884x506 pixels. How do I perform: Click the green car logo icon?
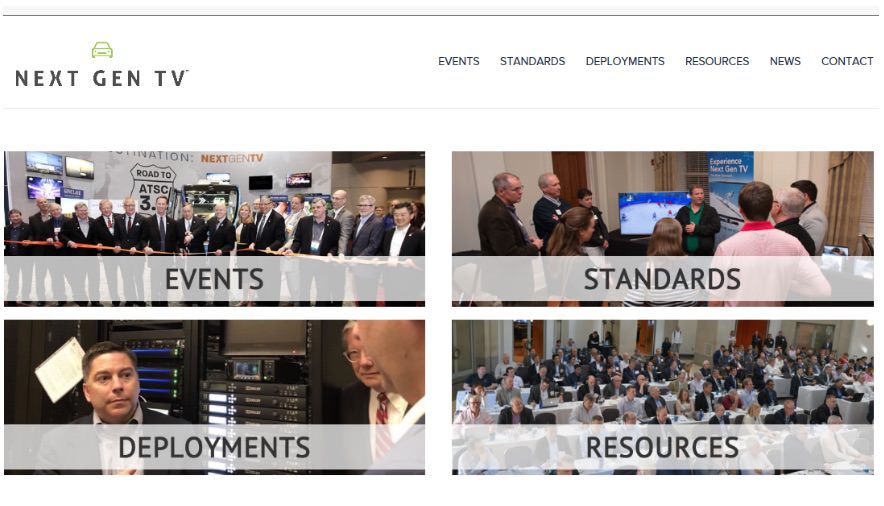(x=102, y=50)
